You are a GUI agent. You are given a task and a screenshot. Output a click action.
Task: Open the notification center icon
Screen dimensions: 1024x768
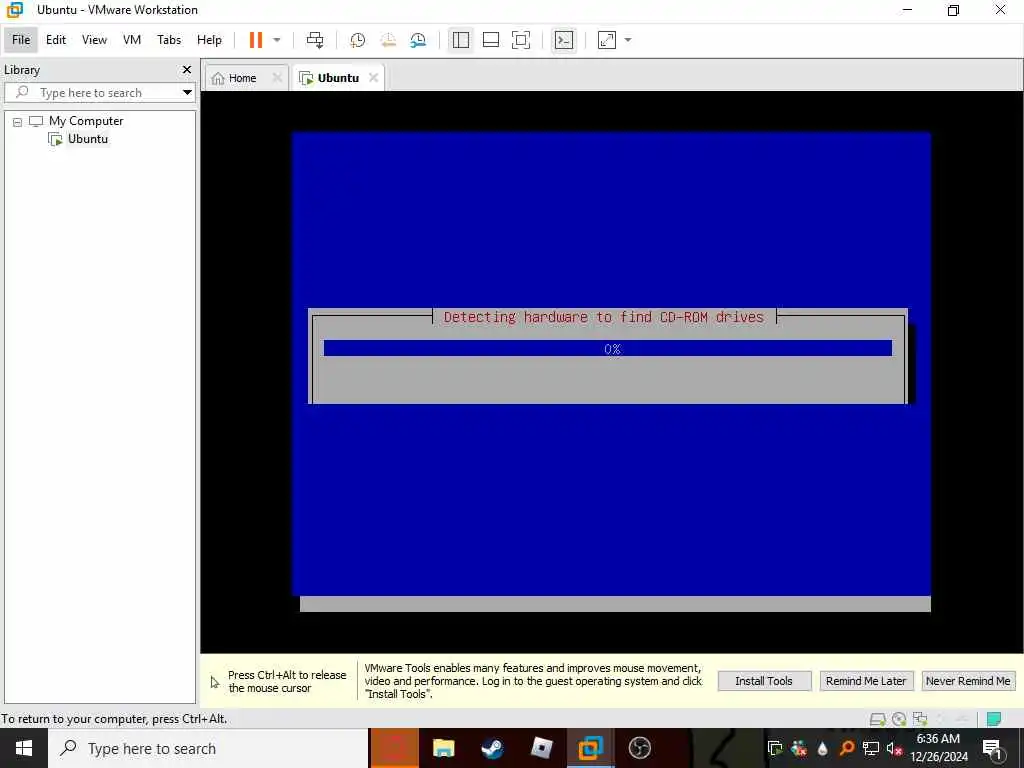coord(993,748)
